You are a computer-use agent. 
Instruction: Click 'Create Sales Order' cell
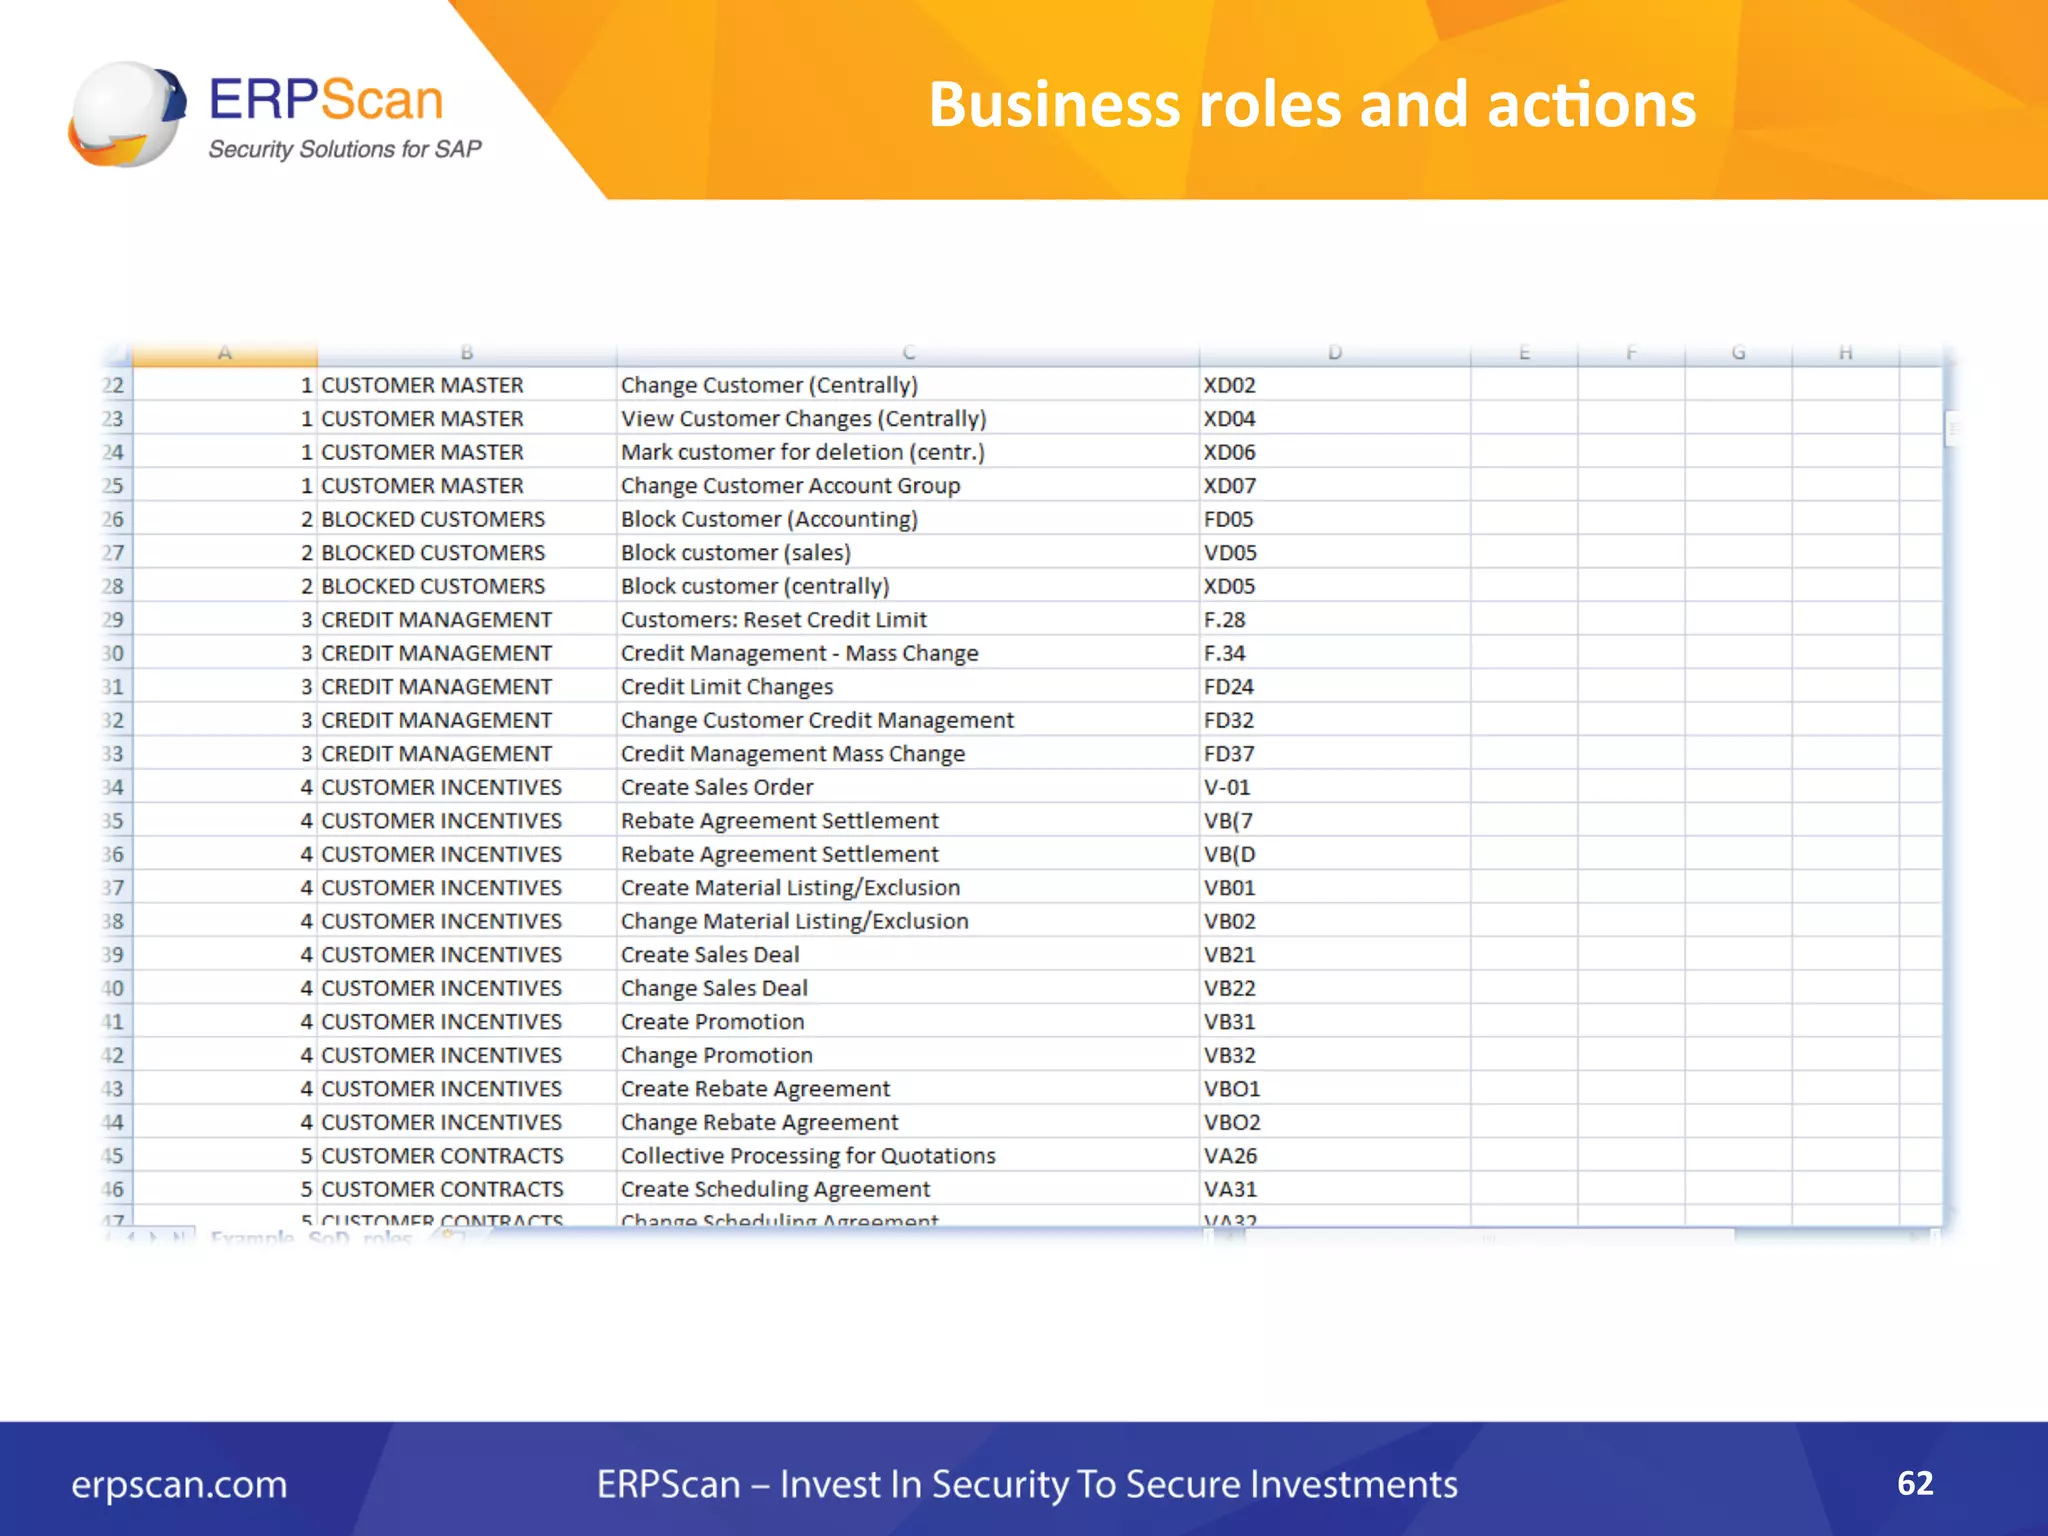point(908,787)
